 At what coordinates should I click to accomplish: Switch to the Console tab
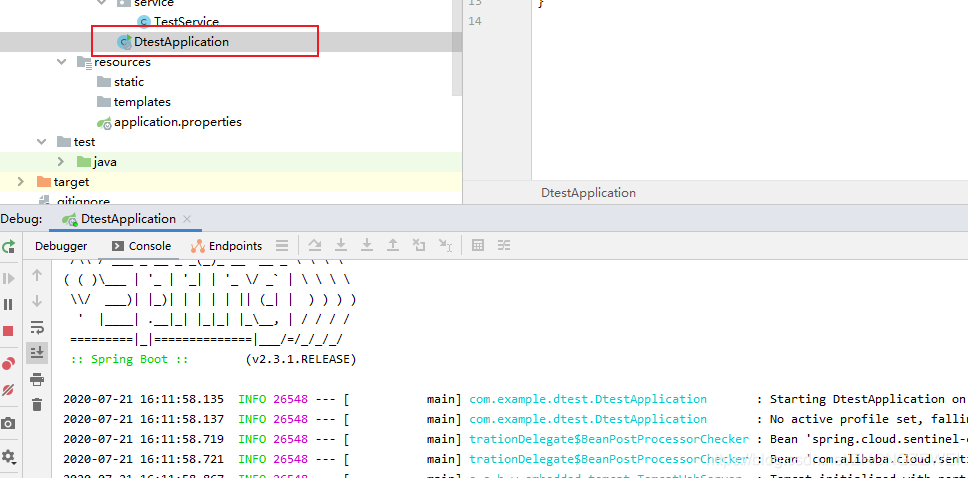tap(142, 246)
